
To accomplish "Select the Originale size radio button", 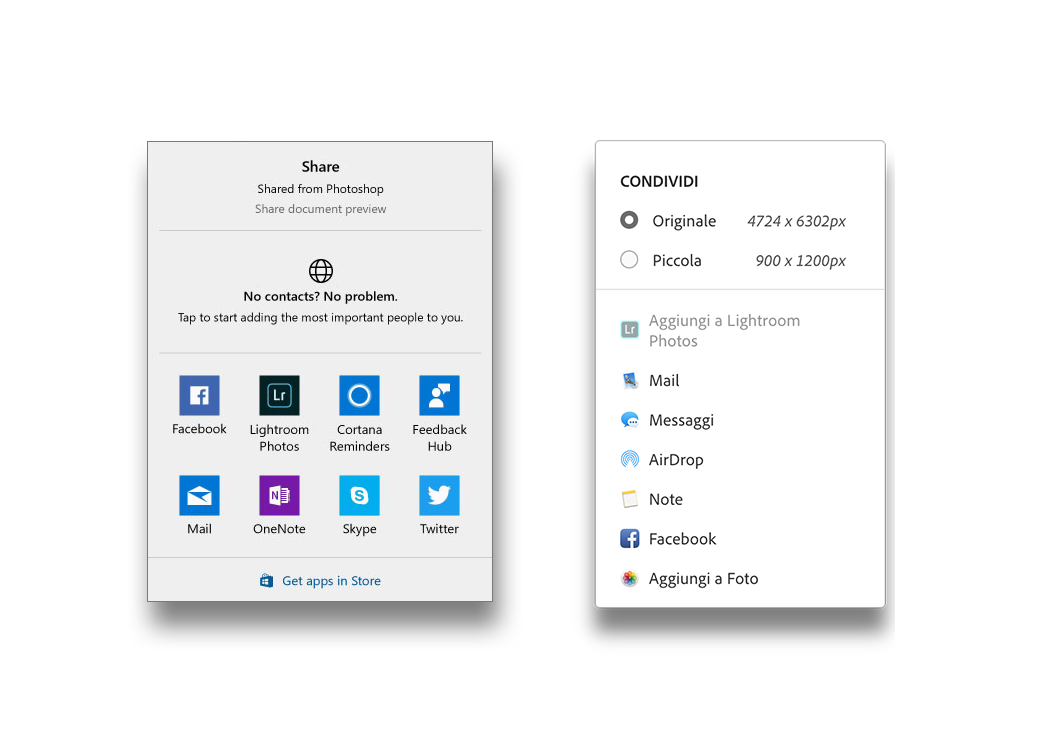I will tap(629, 220).
